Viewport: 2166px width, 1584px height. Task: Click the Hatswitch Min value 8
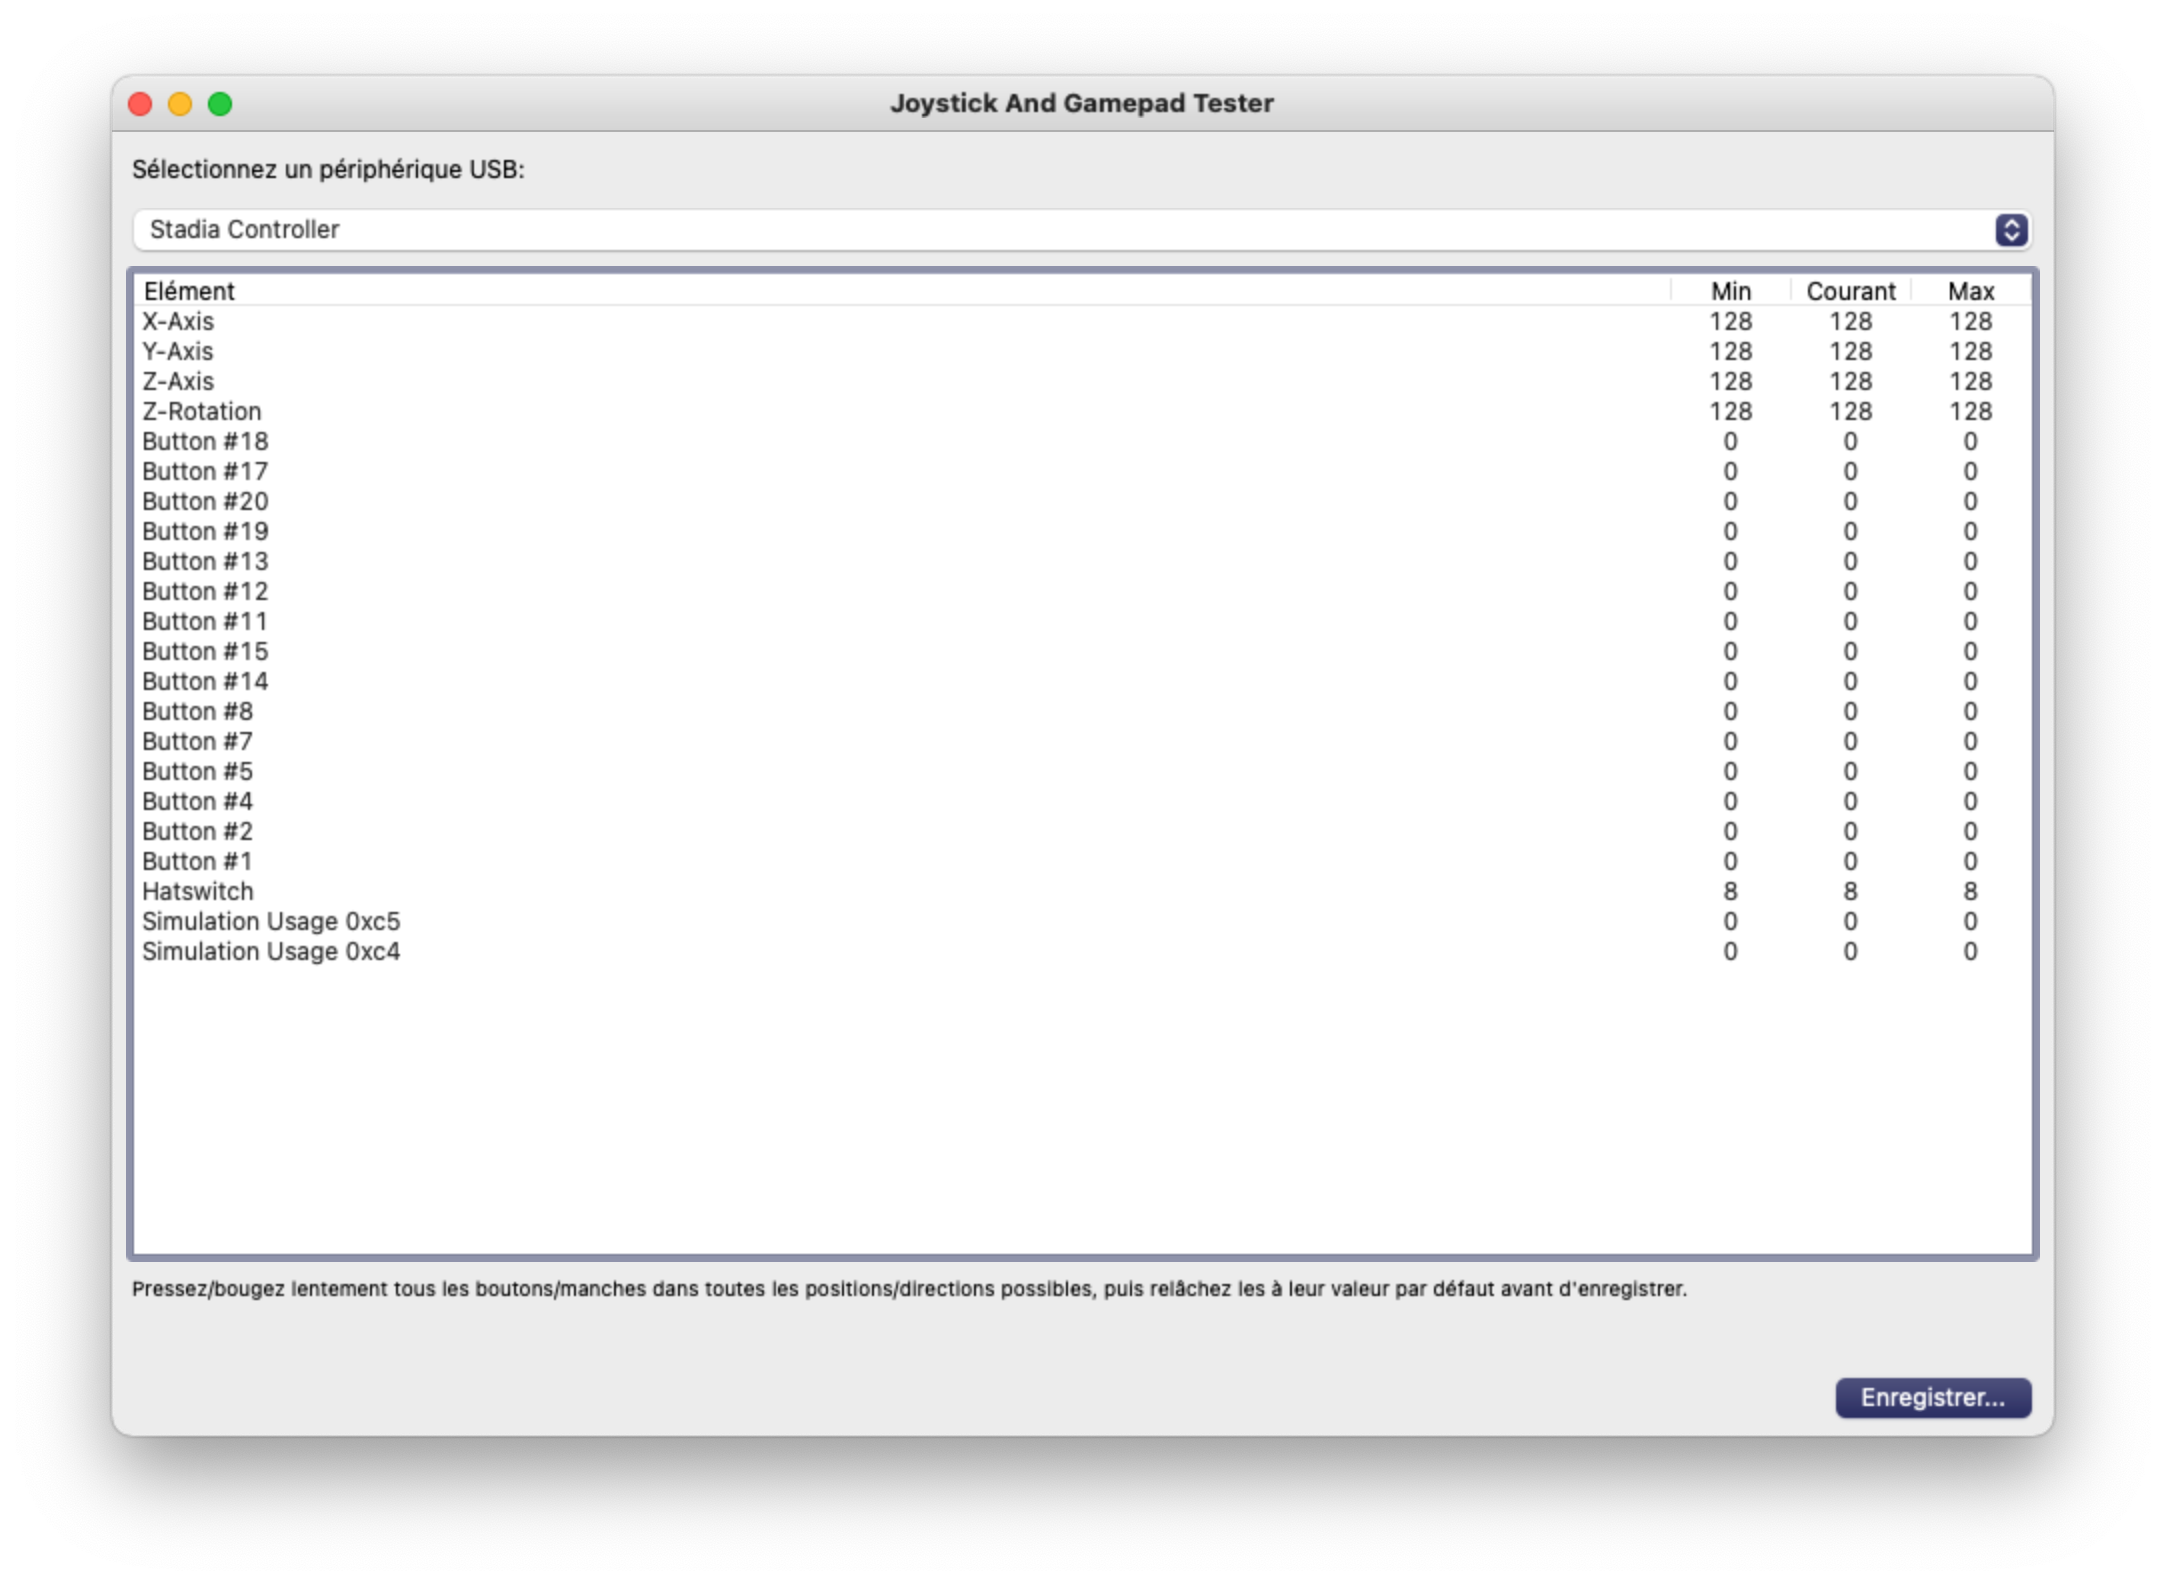(1730, 891)
